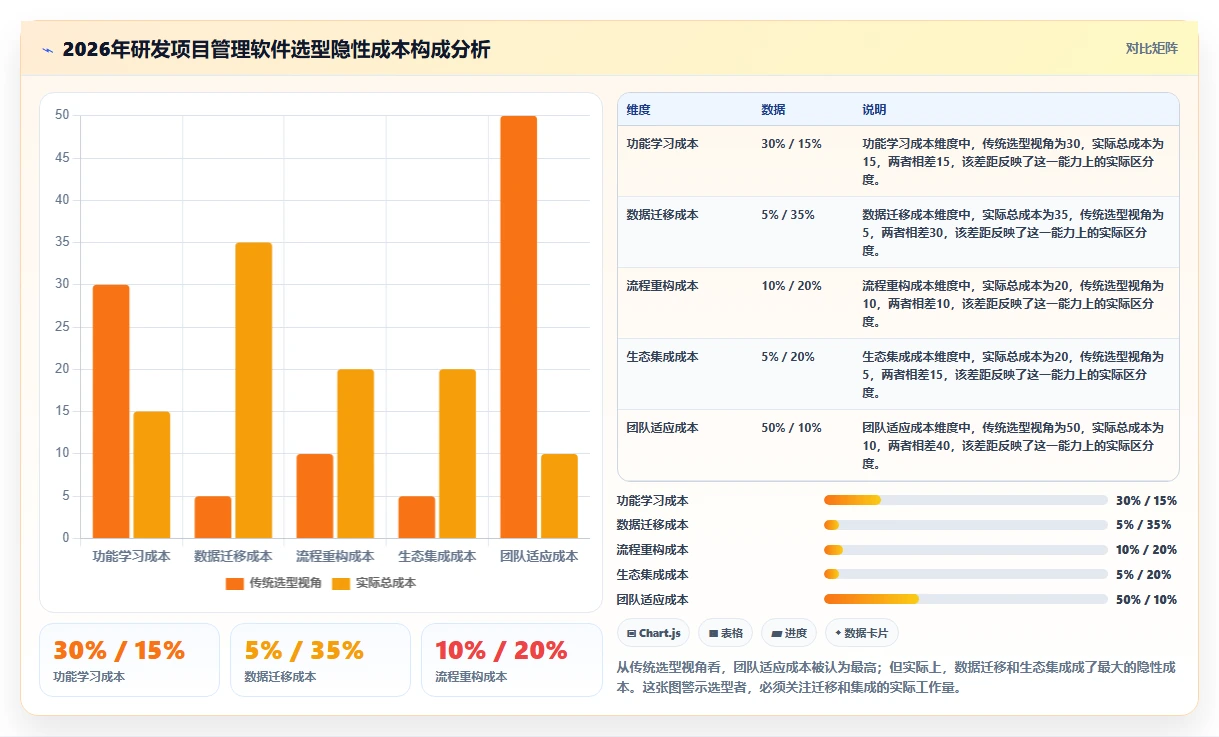Click the 实际总成本 bar for 数据迁移成本

tap(254, 390)
